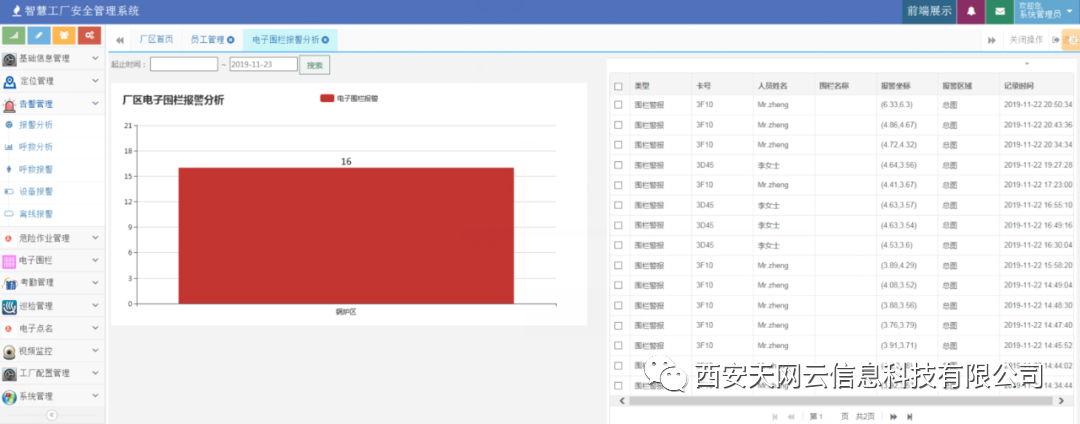
Task: Expand the 电子点名 menu chevron
Action: 95,328
